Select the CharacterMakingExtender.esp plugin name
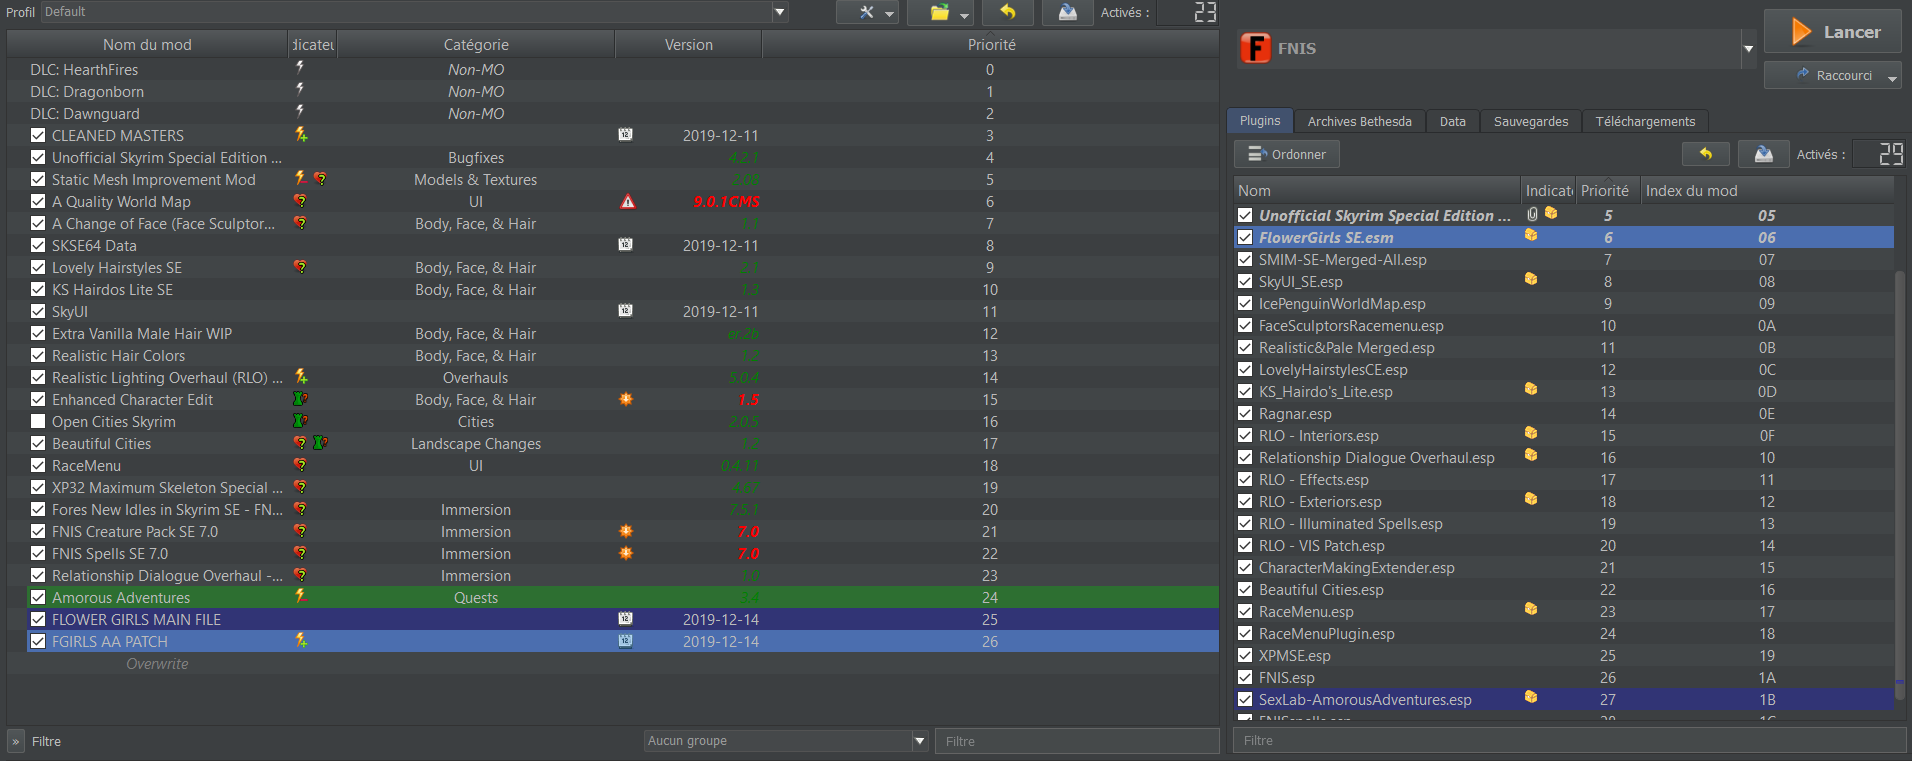The image size is (1912, 761). coord(1357,567)
